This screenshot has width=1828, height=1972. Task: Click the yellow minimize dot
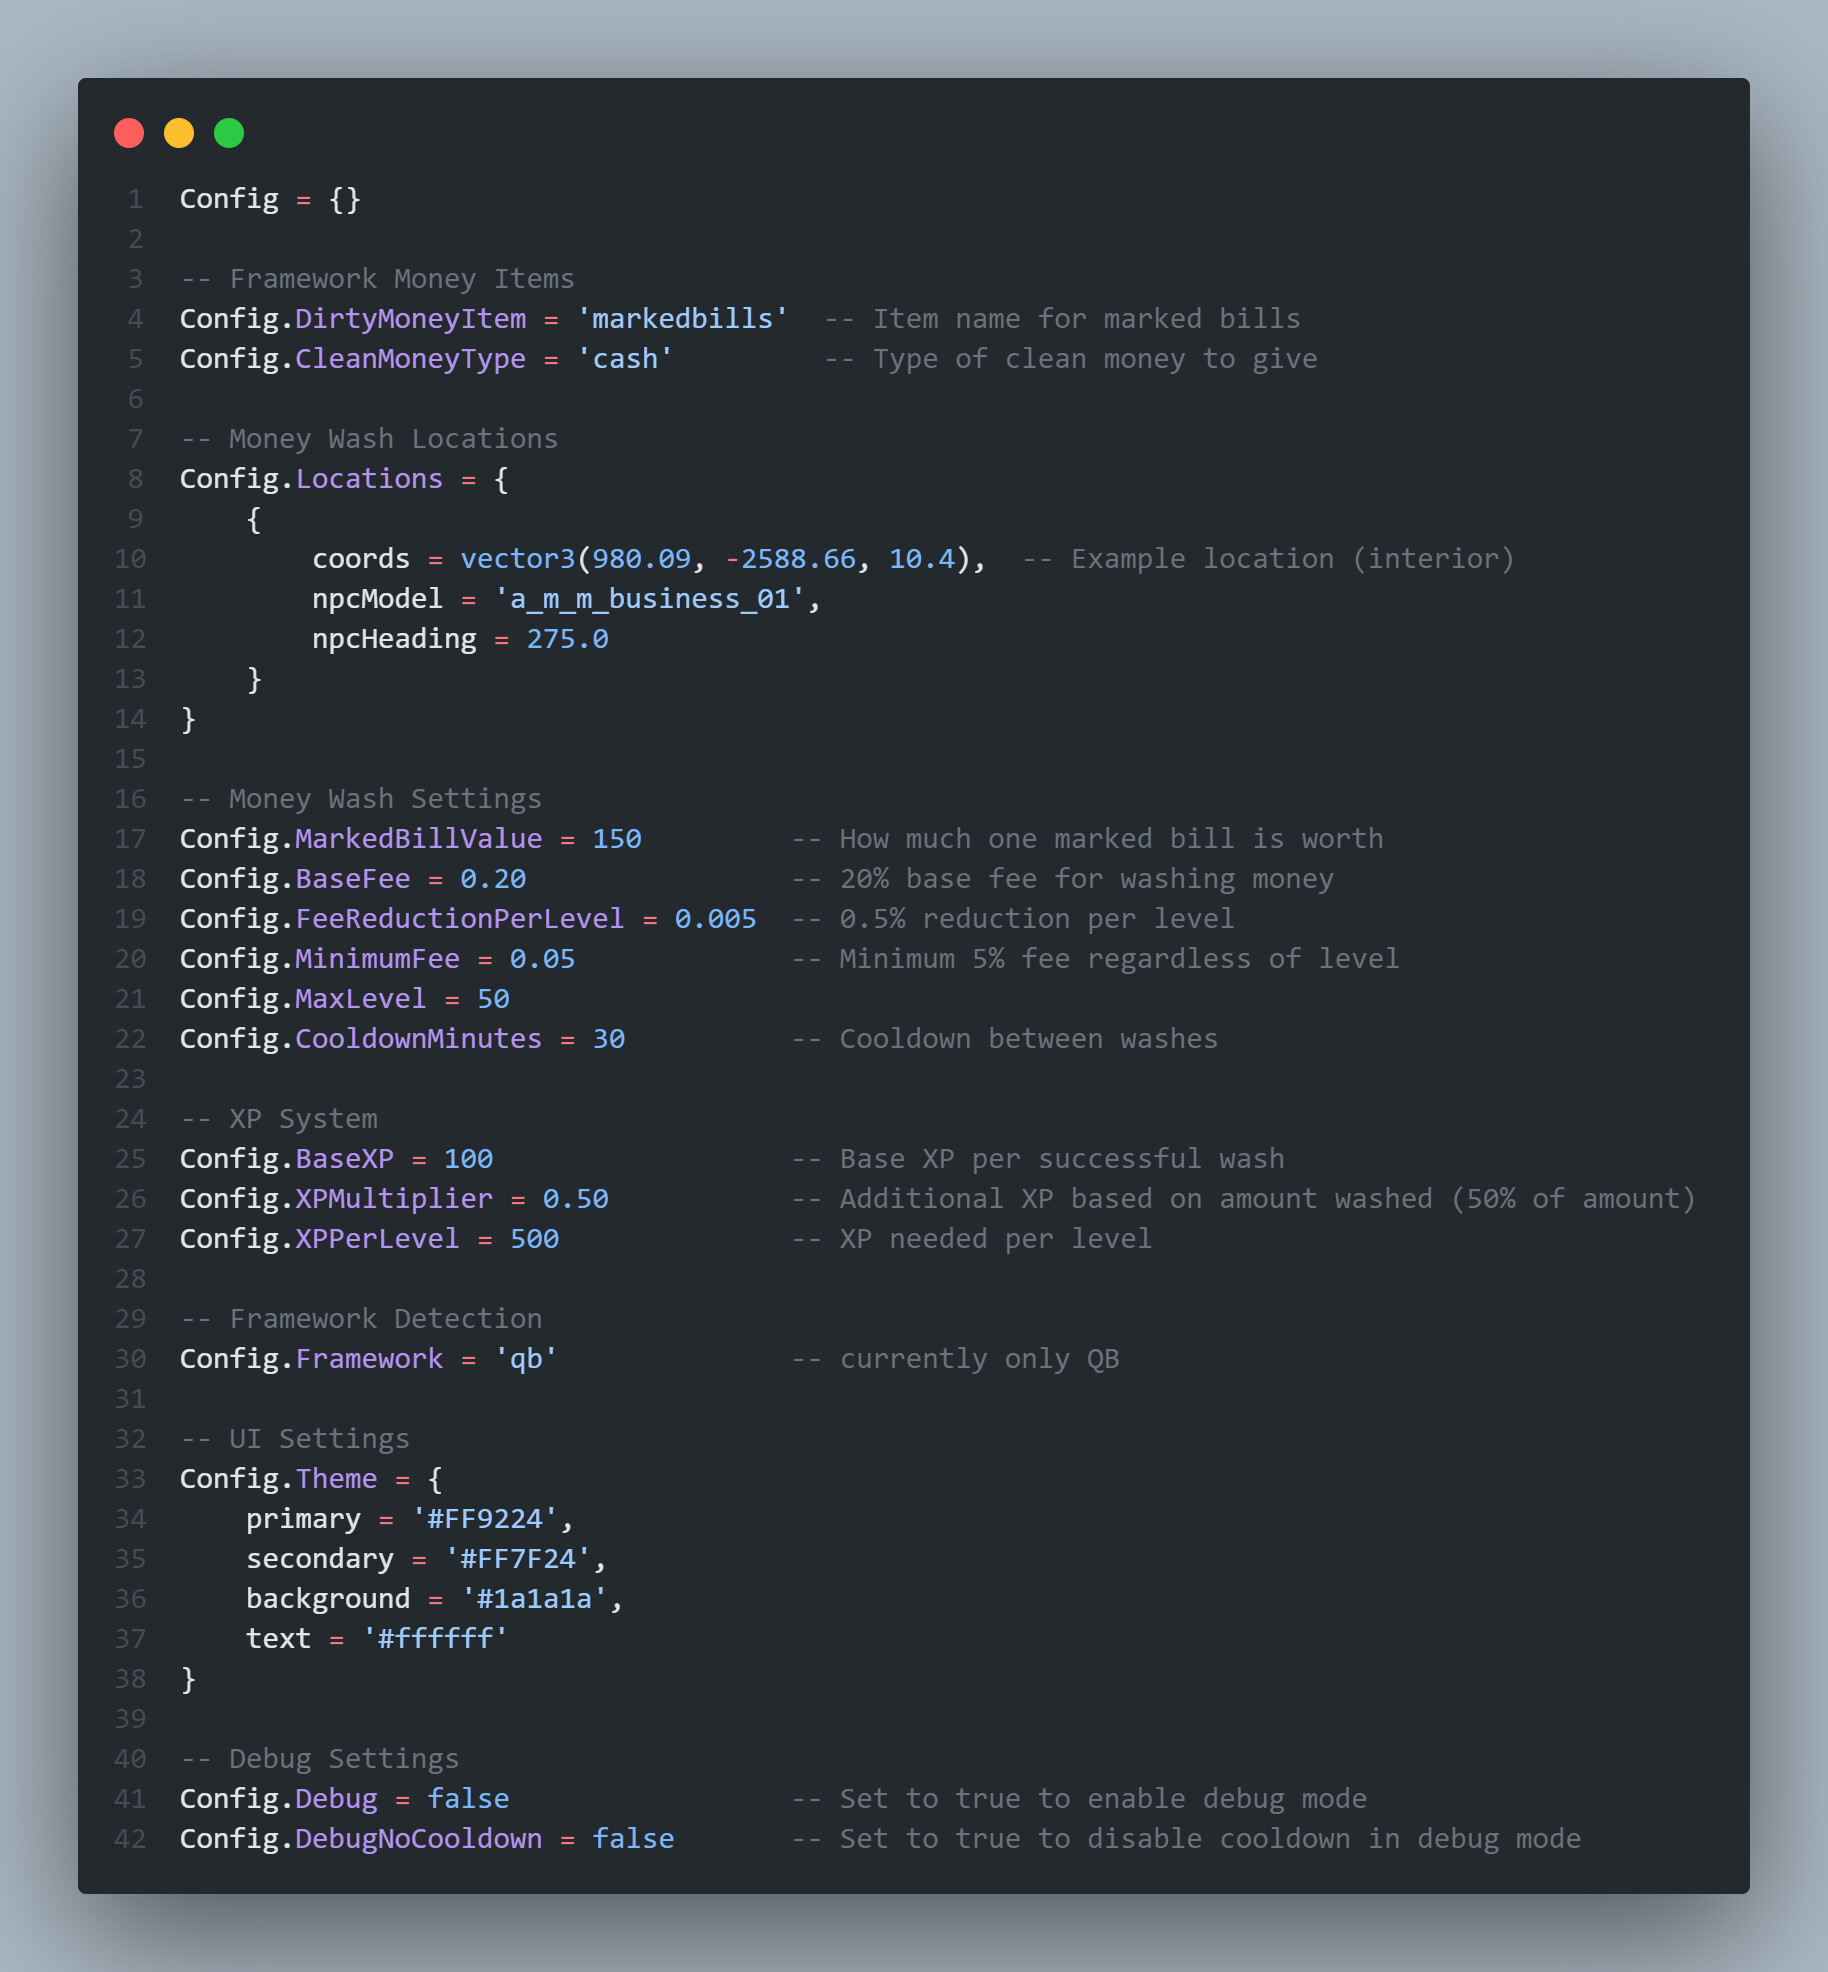pos(179,133)
